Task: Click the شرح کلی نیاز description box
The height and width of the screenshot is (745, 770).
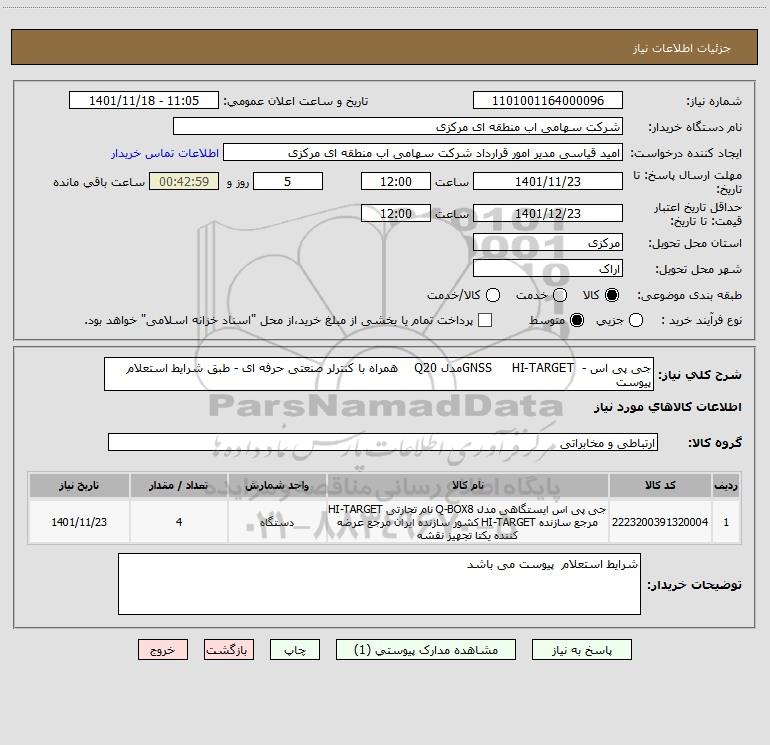Action: coord(379,374)
